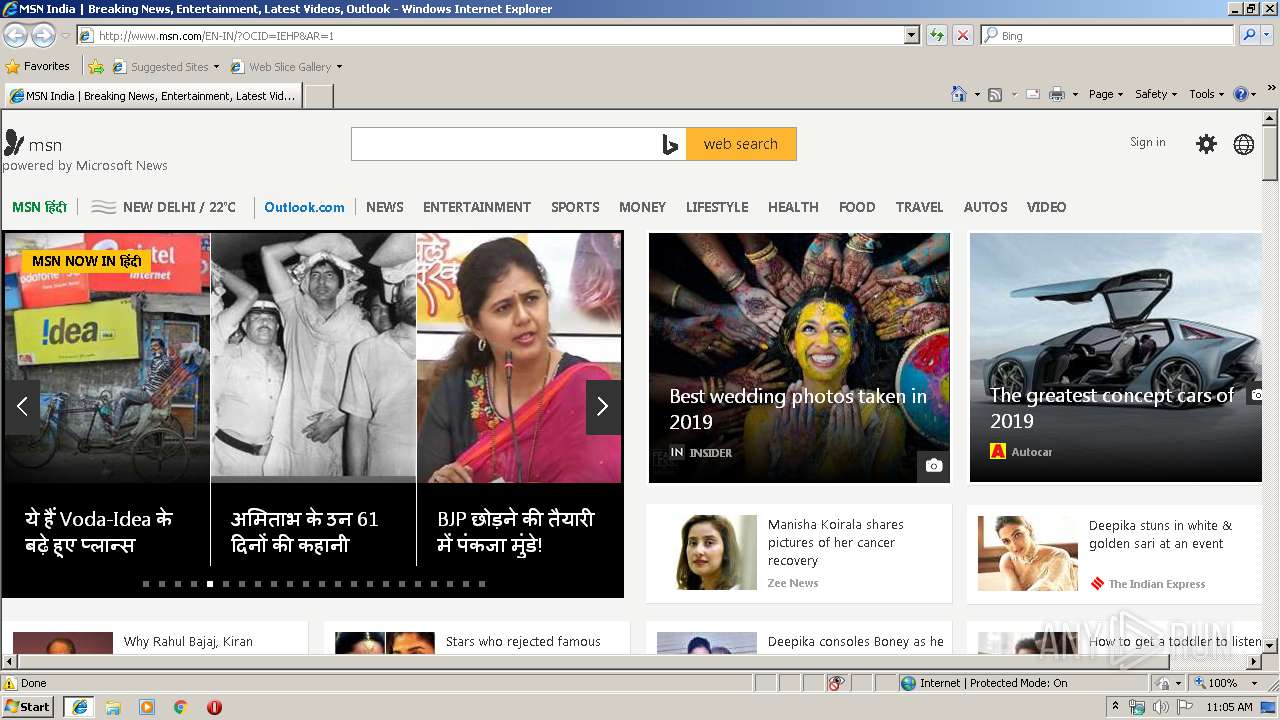Viewport: 1280px width, 720px height.
Task: Click the popup blocker status bar icon
Action: tap(836, 683)
